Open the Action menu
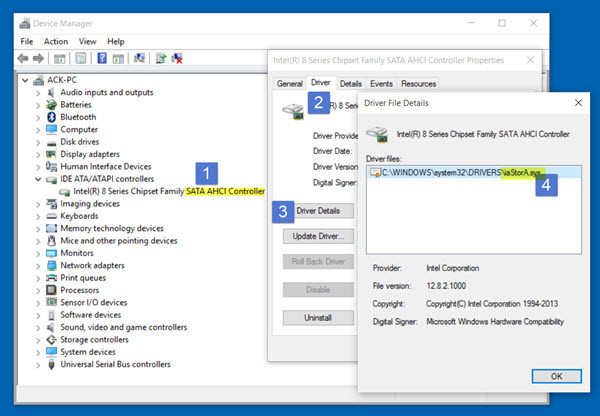The height and width of the screenshot is (416, 600). 56,41
